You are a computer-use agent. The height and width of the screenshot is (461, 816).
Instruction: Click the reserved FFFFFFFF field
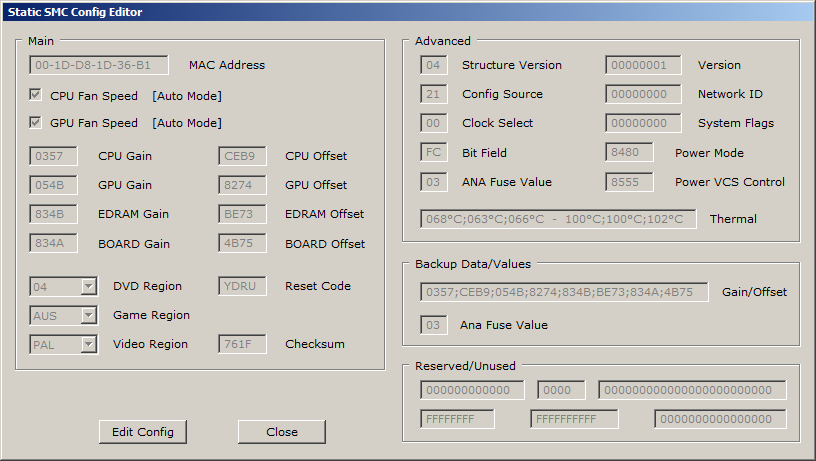(457, 419)
